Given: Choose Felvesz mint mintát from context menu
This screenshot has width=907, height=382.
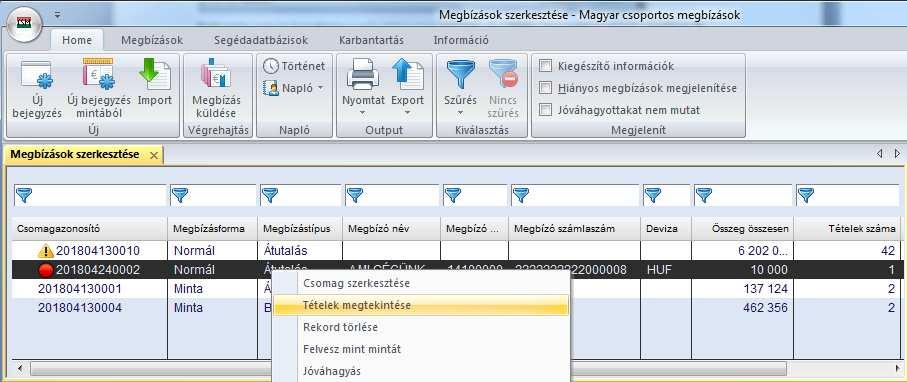Looking at the screenshot, I should click(x=421, y=349).
